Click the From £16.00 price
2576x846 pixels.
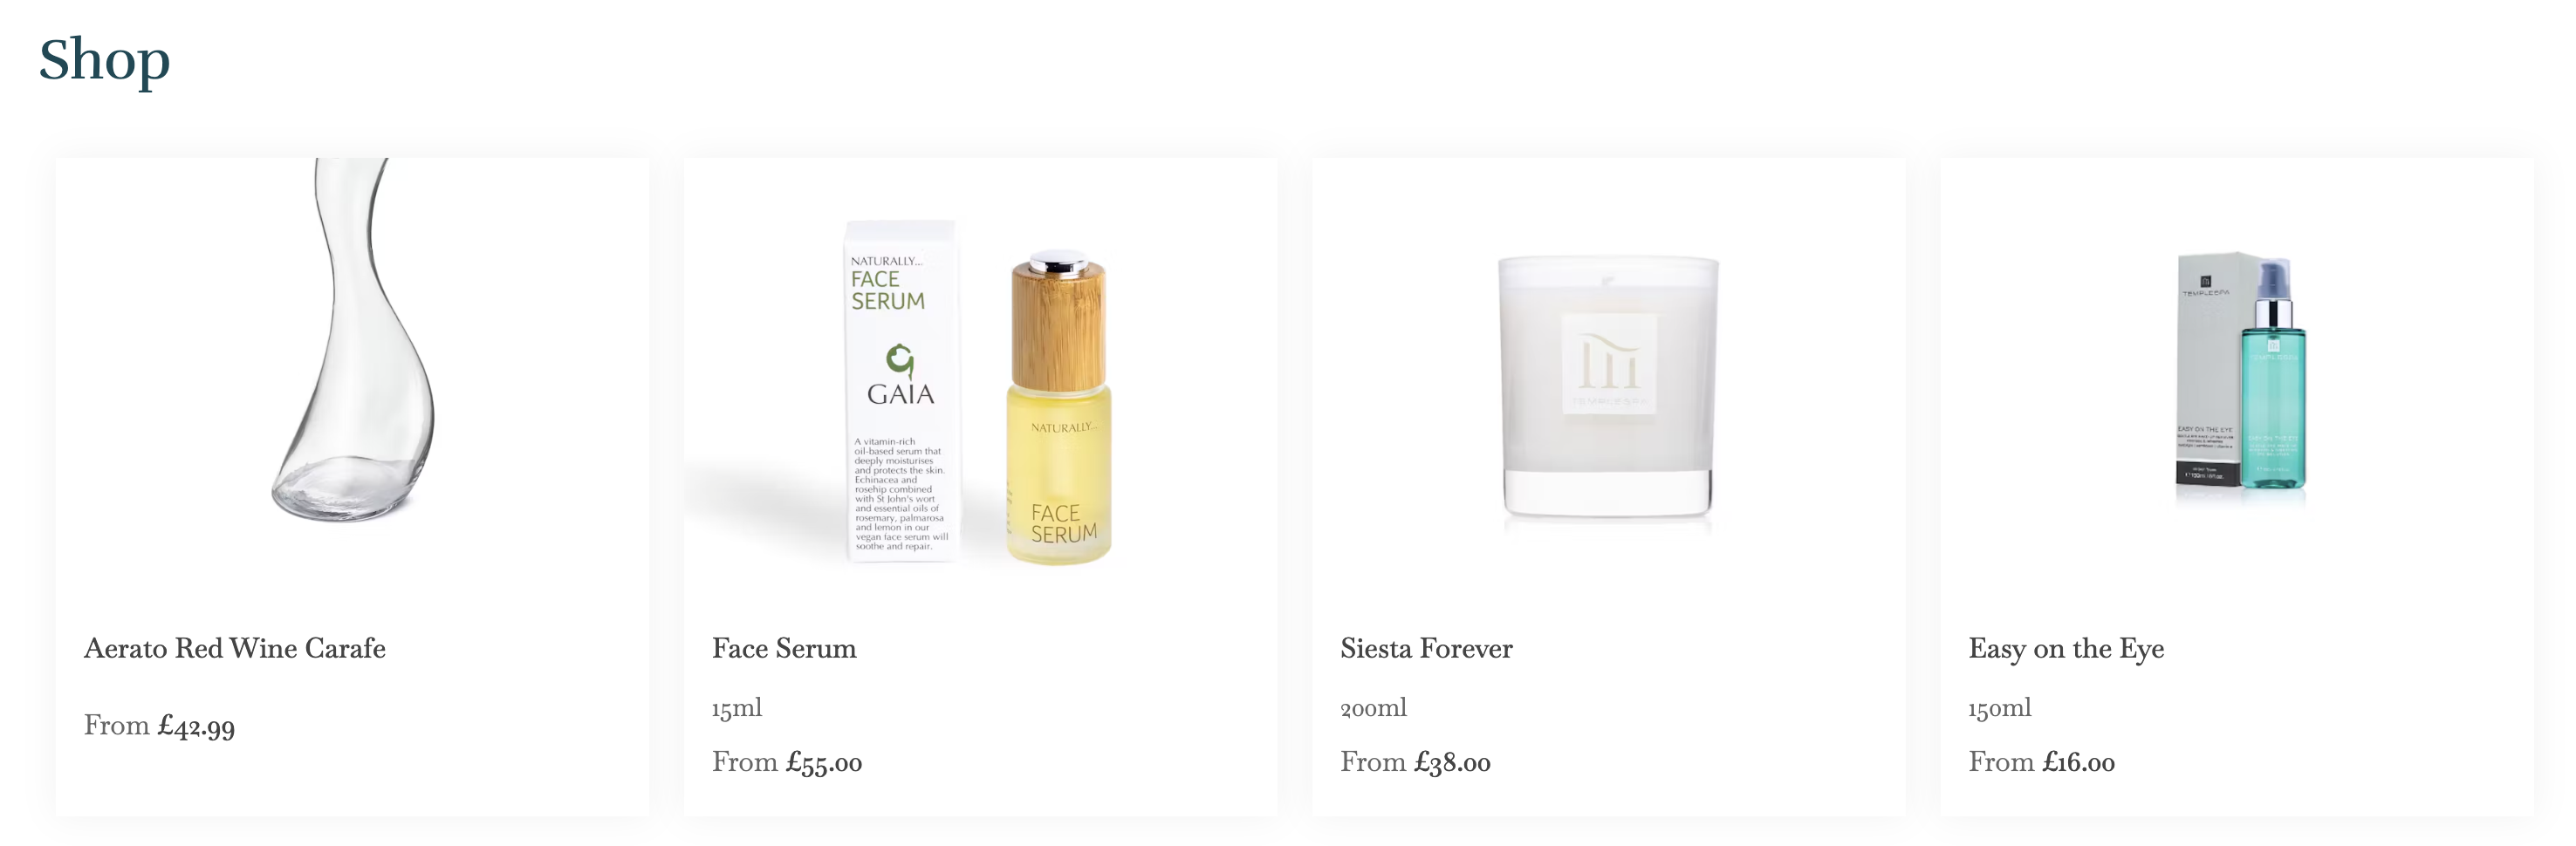pos(2041,763)
